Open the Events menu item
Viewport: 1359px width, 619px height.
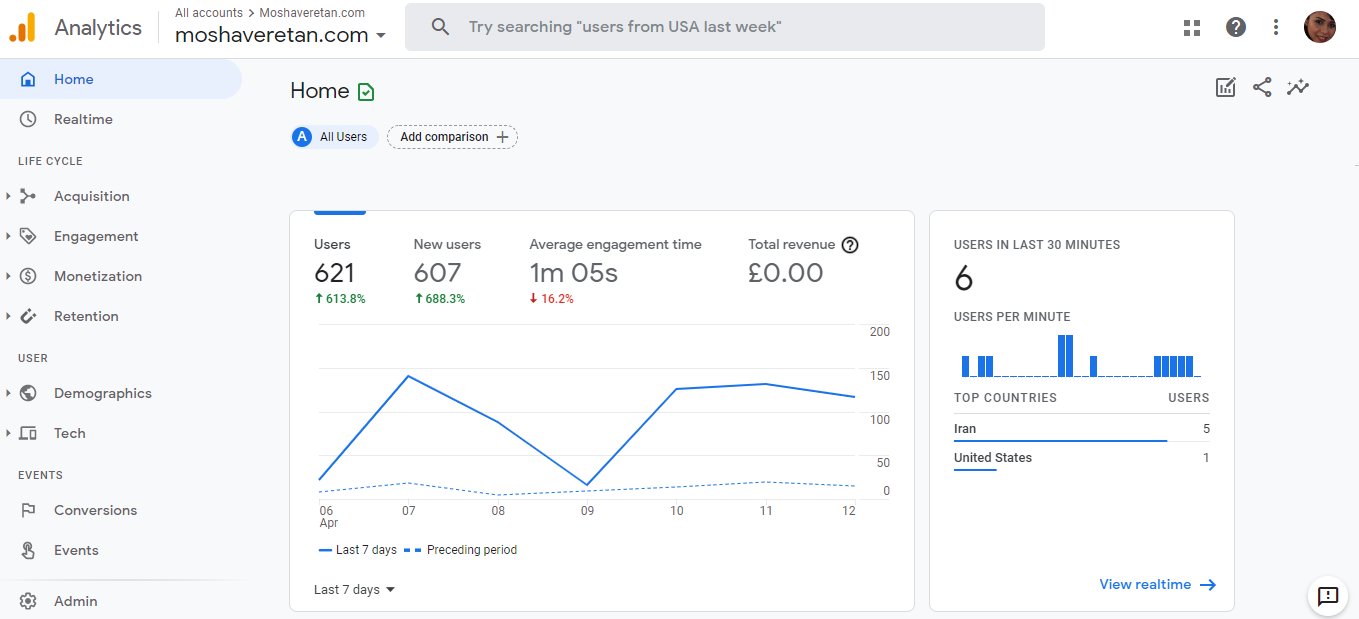coord(121,550)
